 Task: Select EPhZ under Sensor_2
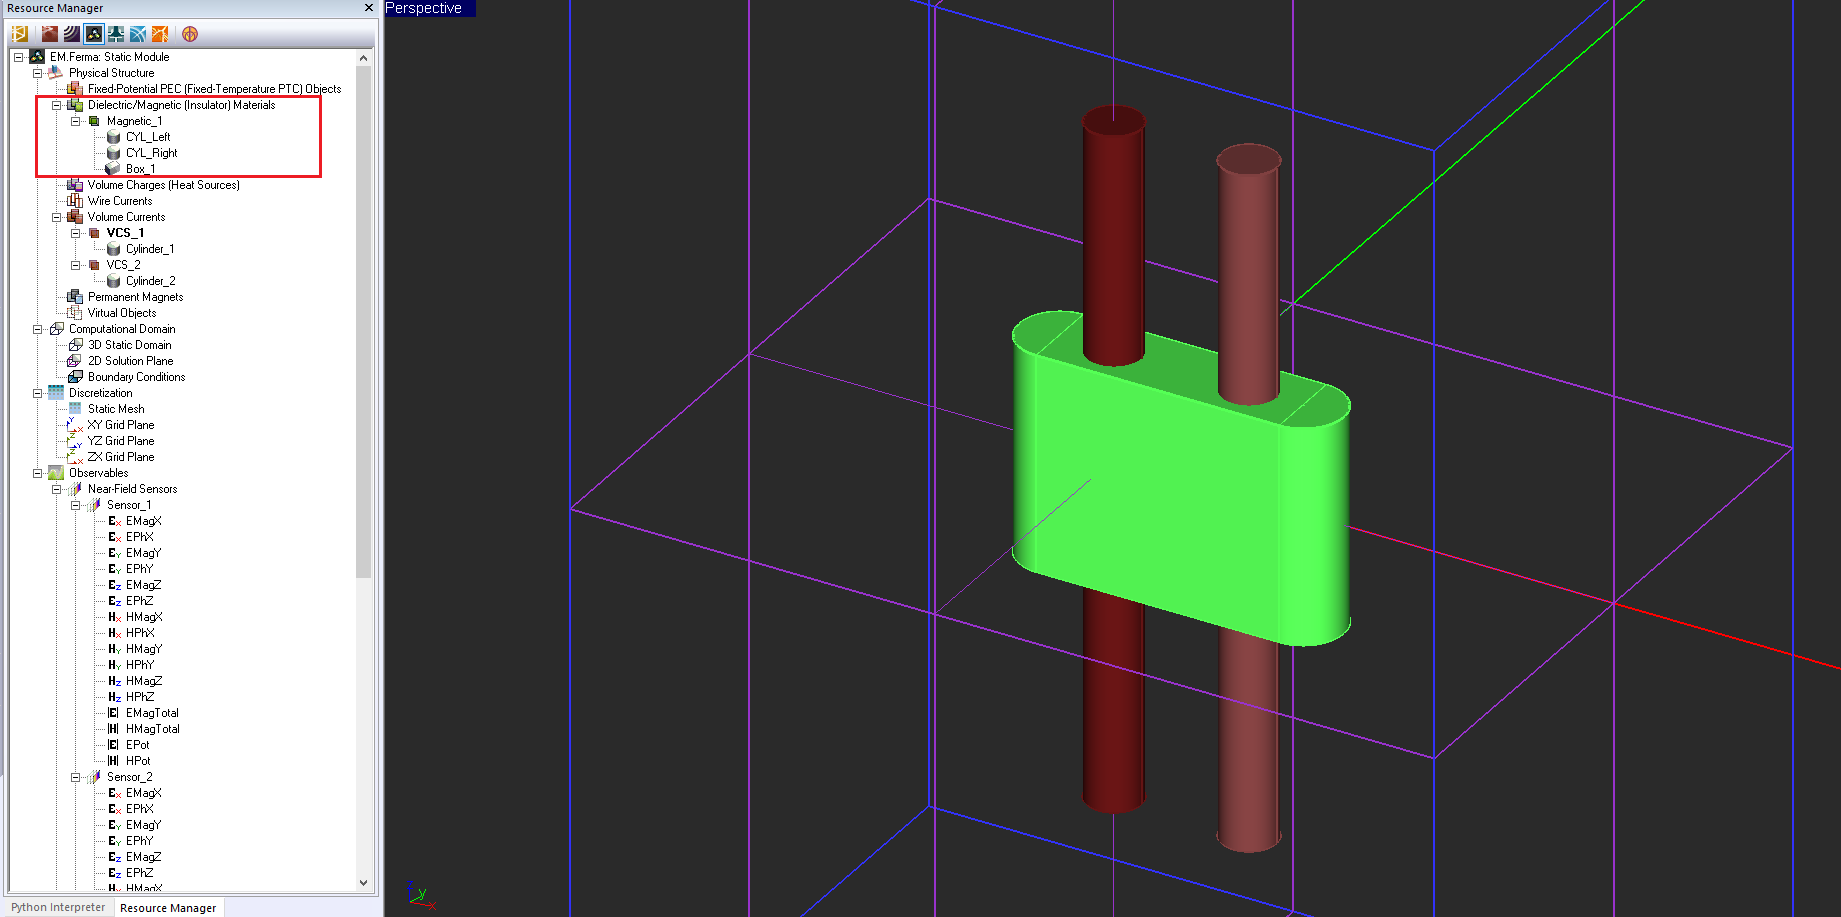[139, 873]
